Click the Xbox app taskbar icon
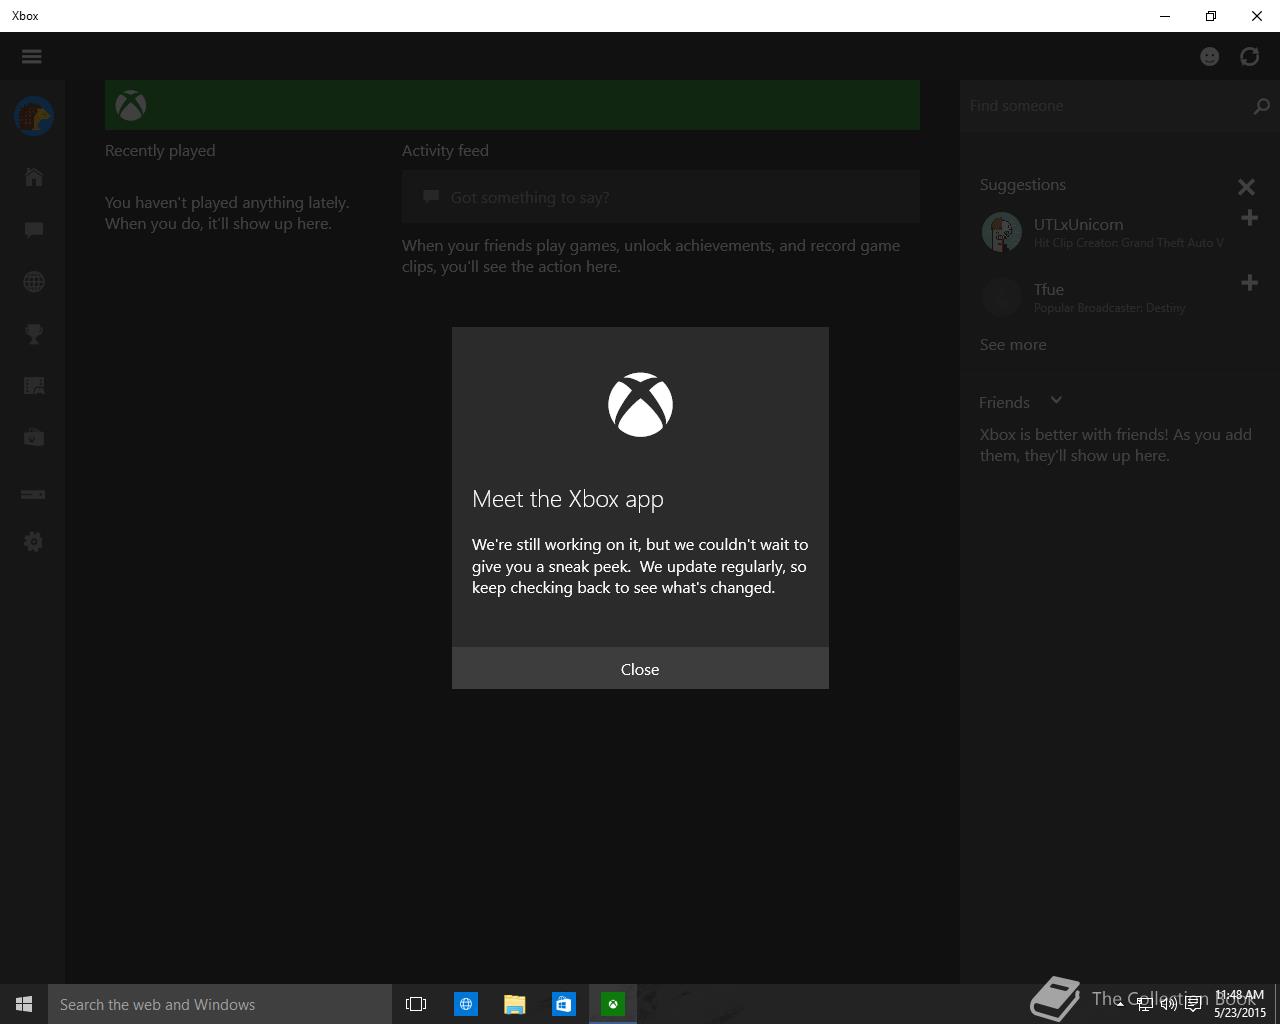 tap(613, 1004)
